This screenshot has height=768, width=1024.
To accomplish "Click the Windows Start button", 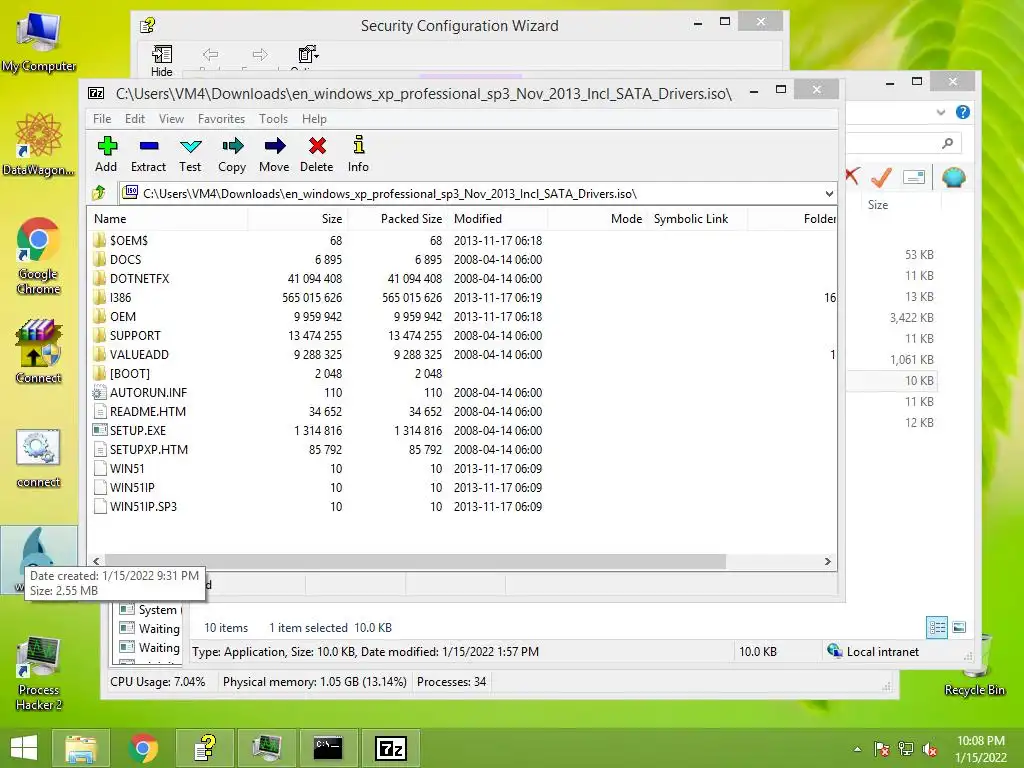I will [x=24, y=748].
